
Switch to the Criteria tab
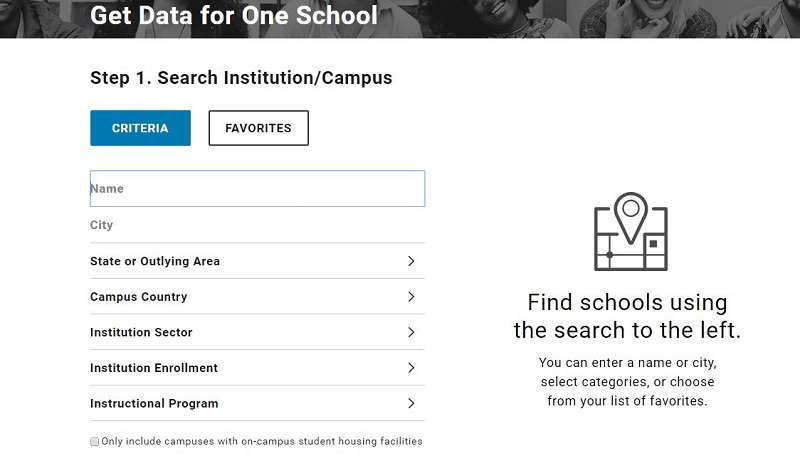click(140, 128)
